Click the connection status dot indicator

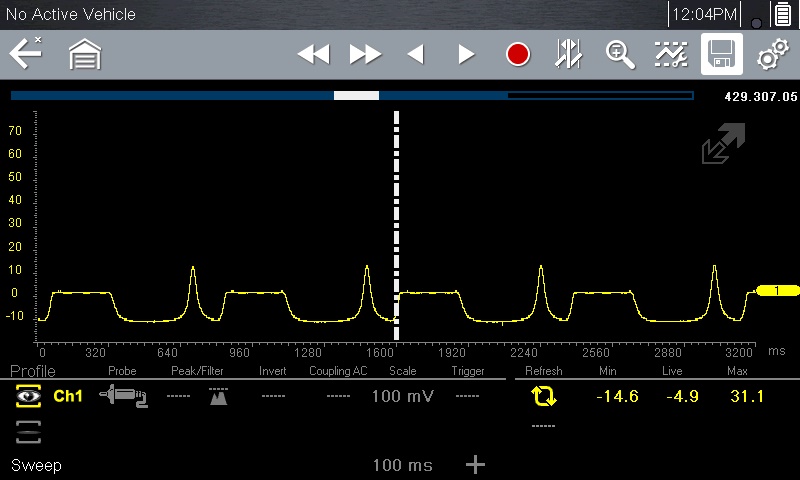click(x=757, y=23)
